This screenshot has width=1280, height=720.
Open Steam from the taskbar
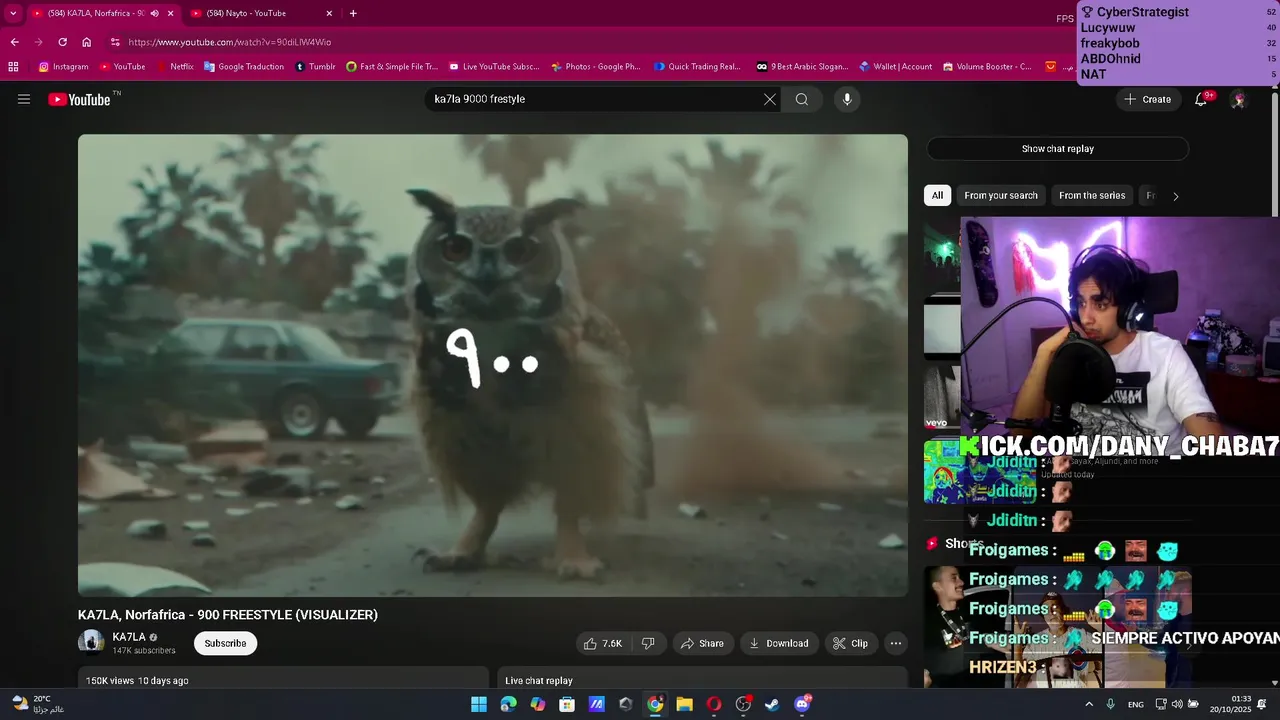[772, 704]
